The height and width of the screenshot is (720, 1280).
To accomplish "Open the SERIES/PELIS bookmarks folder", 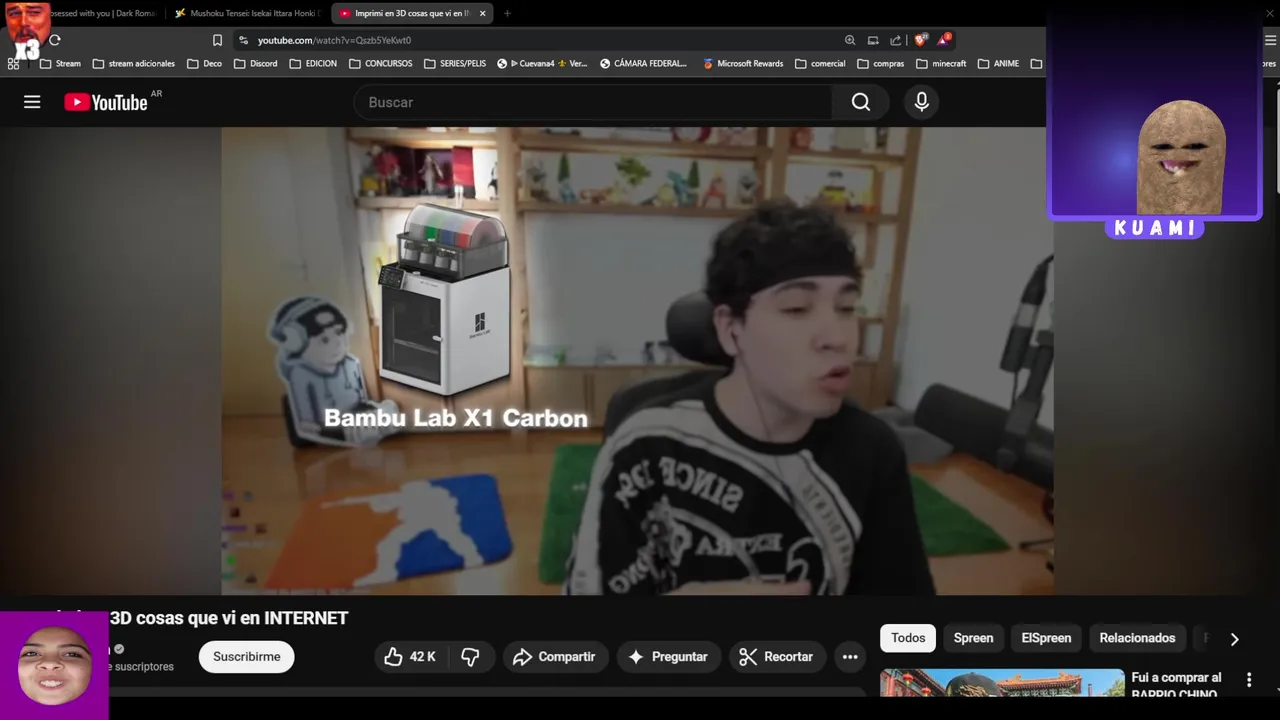I will (455, 63).
